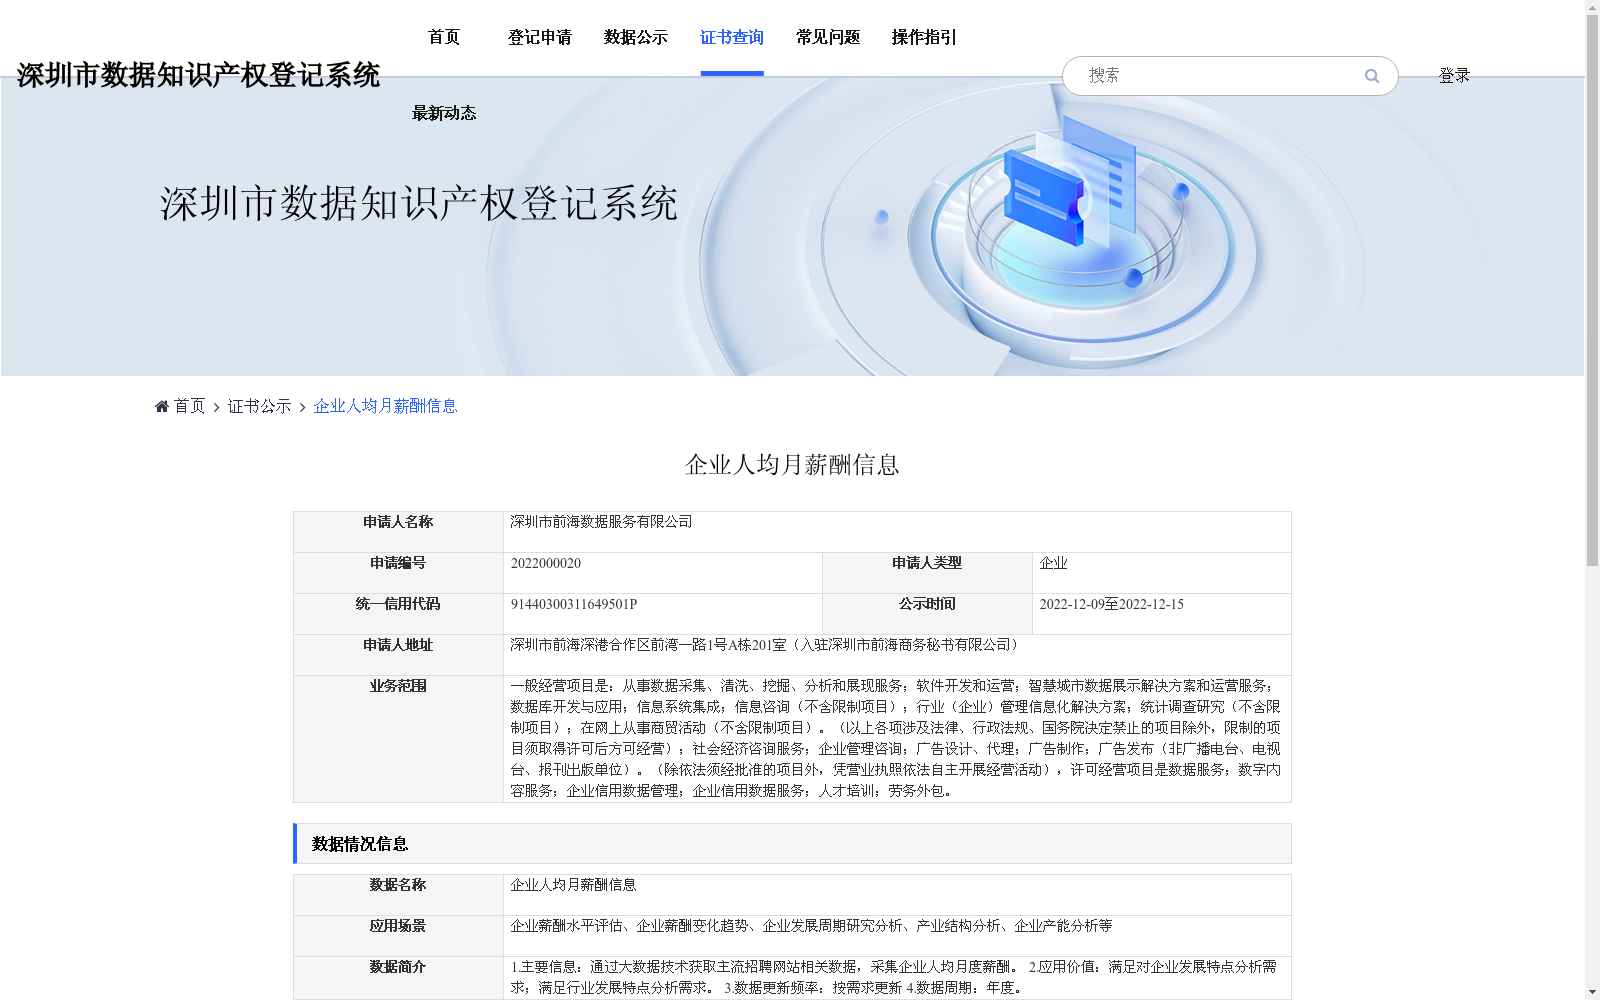1600x1000 pixels.
Task: Click the 申请人类型 label cell
Action: 927,573
